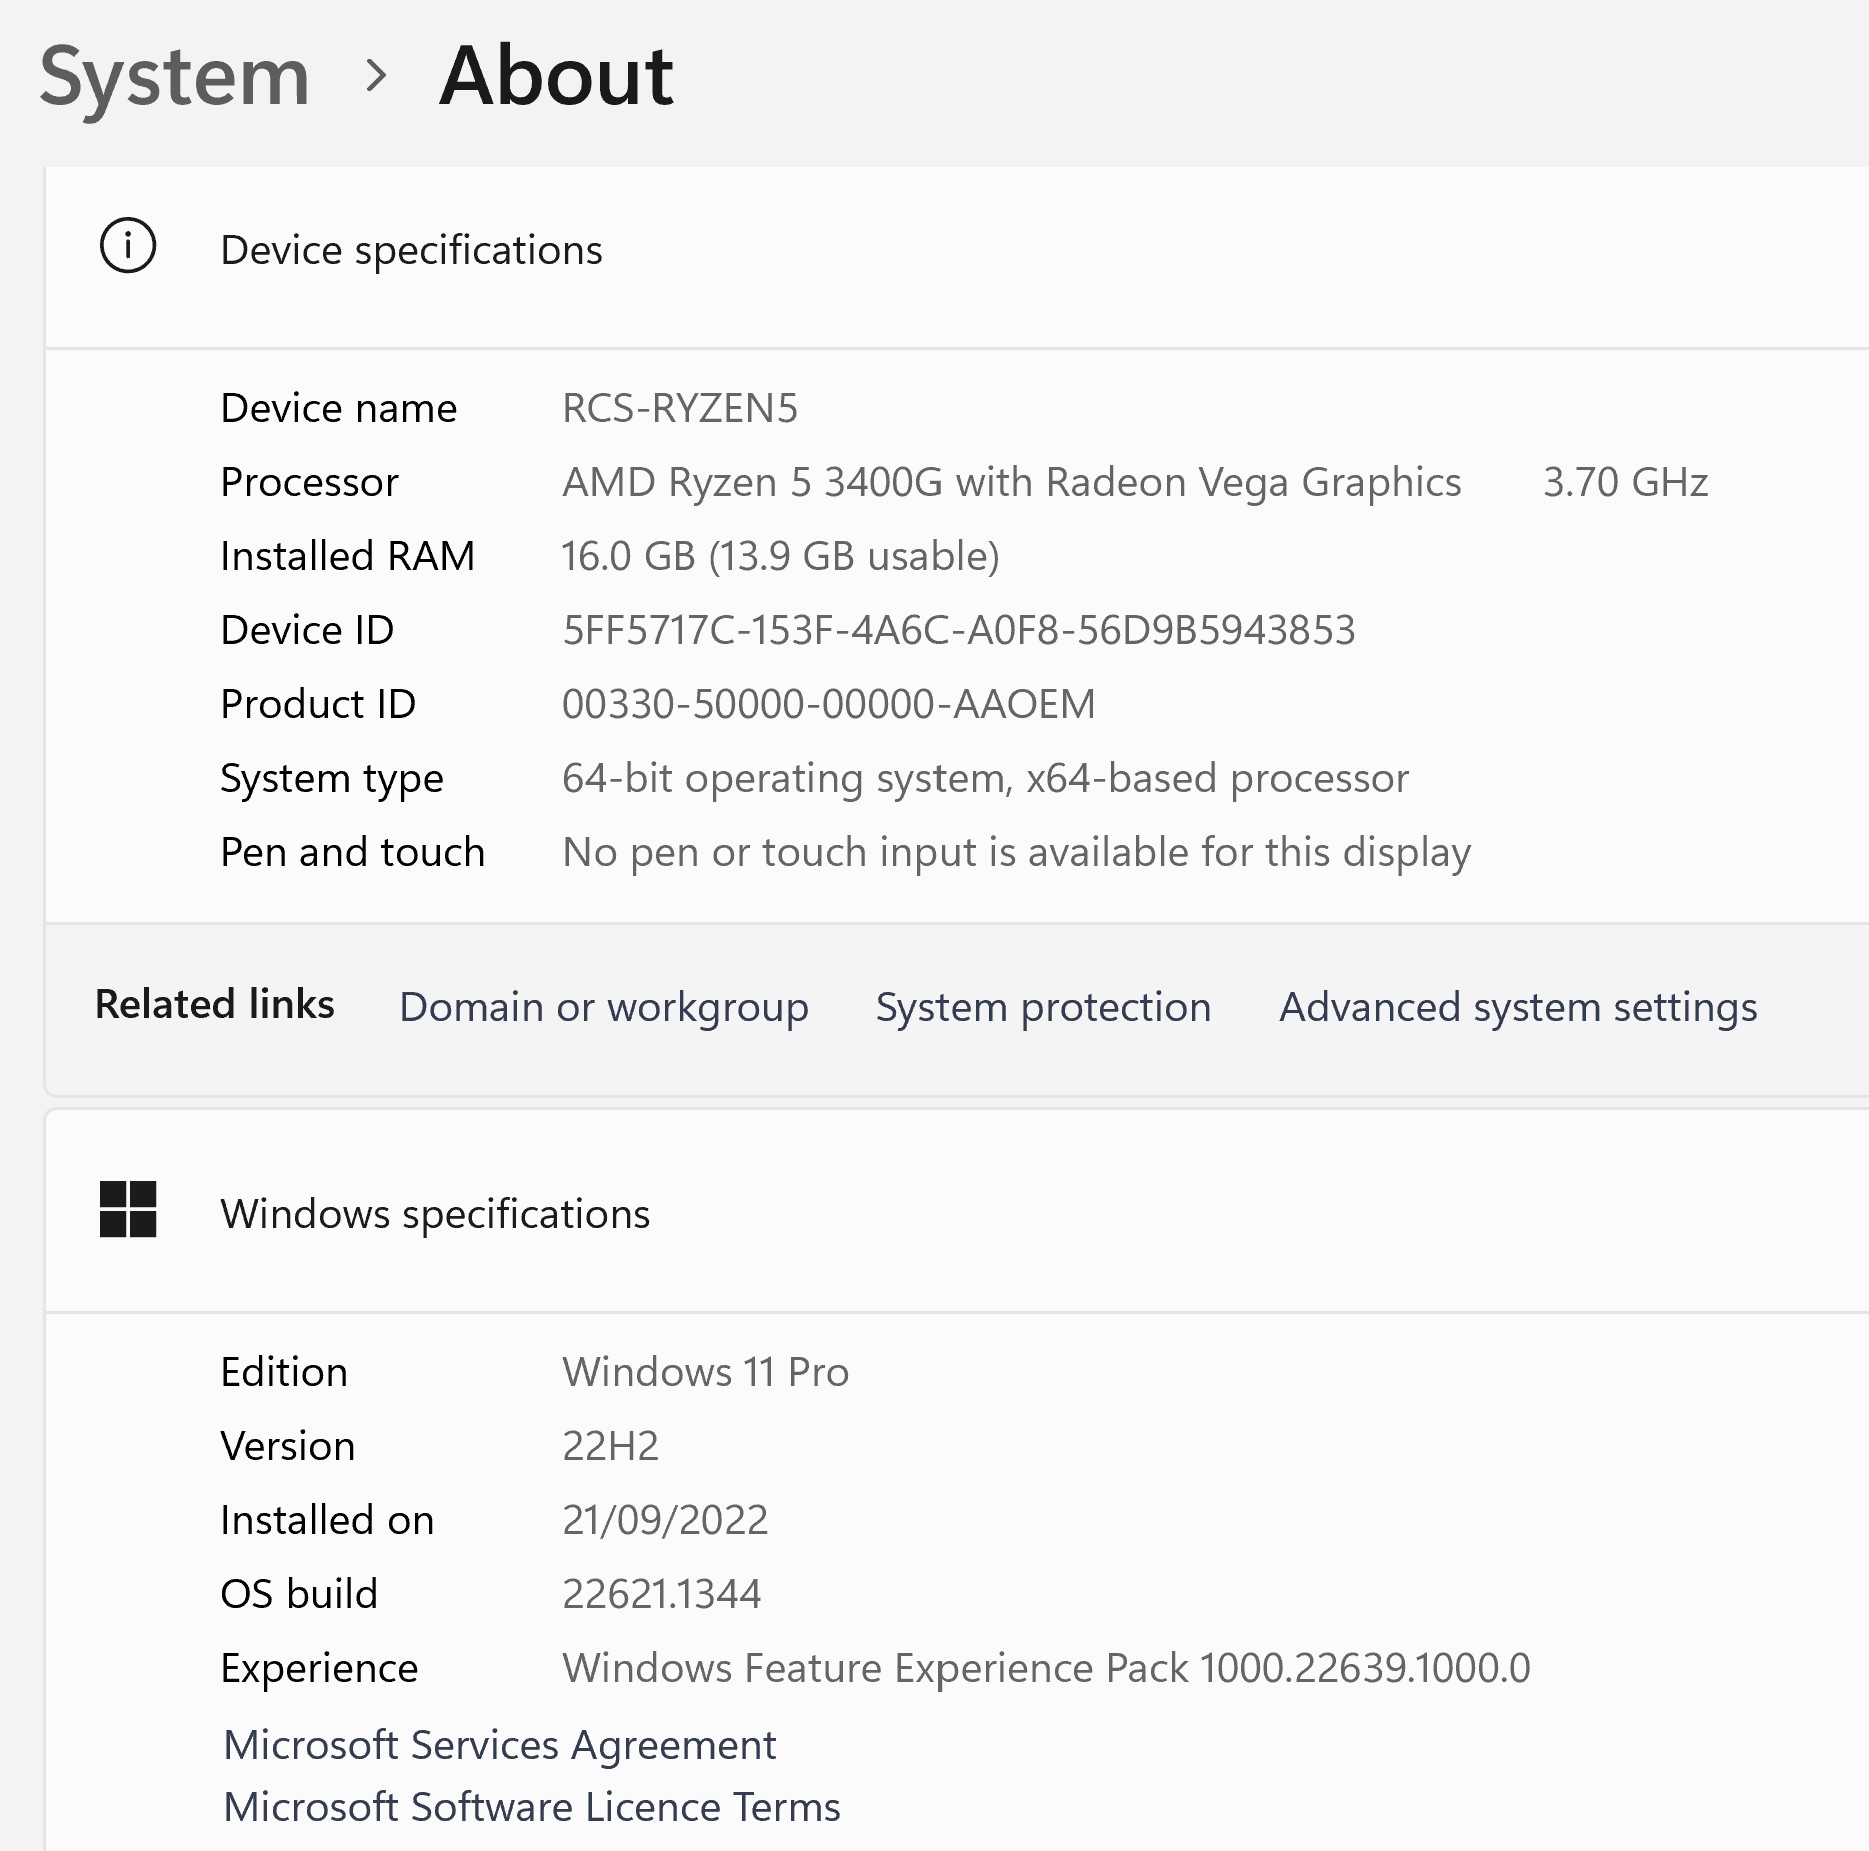The height and width of the screenshot is (1851, 1869).
Task: Click the AMD Ryzen 5 processor text
Action: click(1011, 482)
